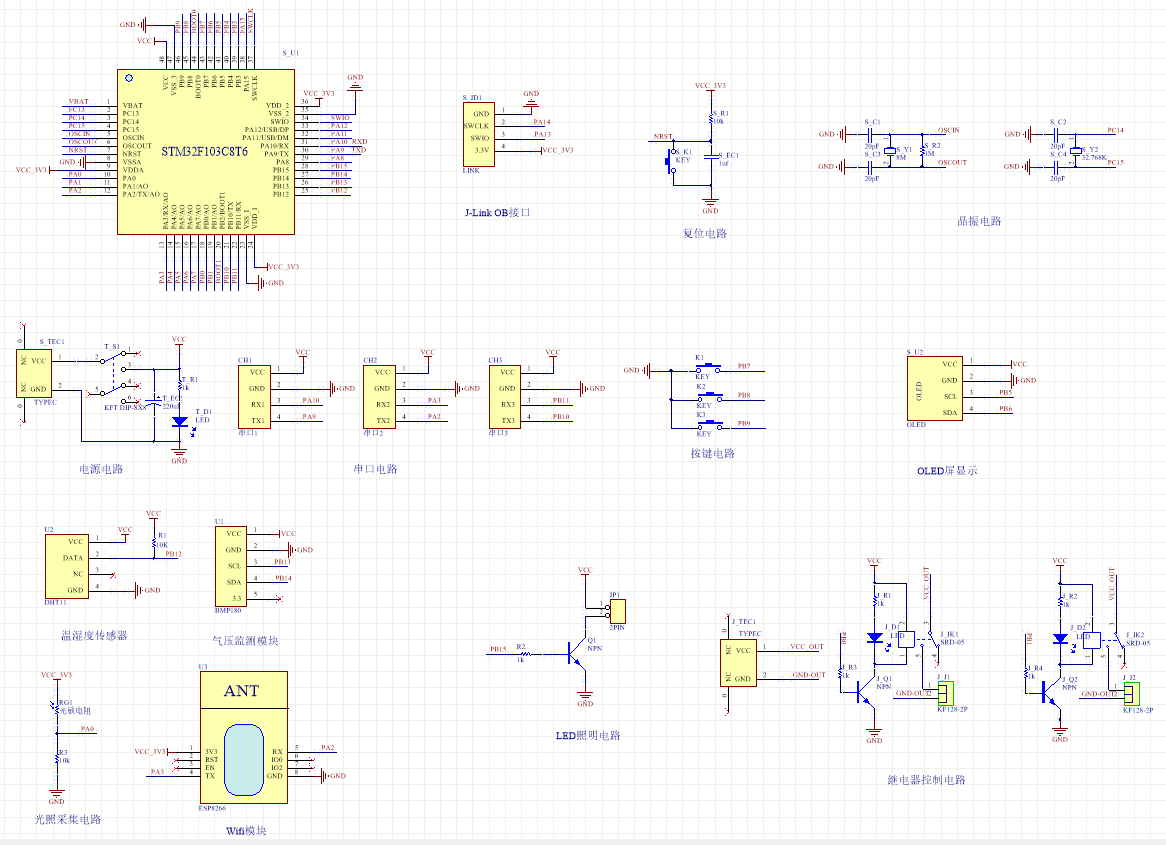The image size is (1166, 845).
Task: Click the K2 key switch symbol
Action: [x=708, y=397]
